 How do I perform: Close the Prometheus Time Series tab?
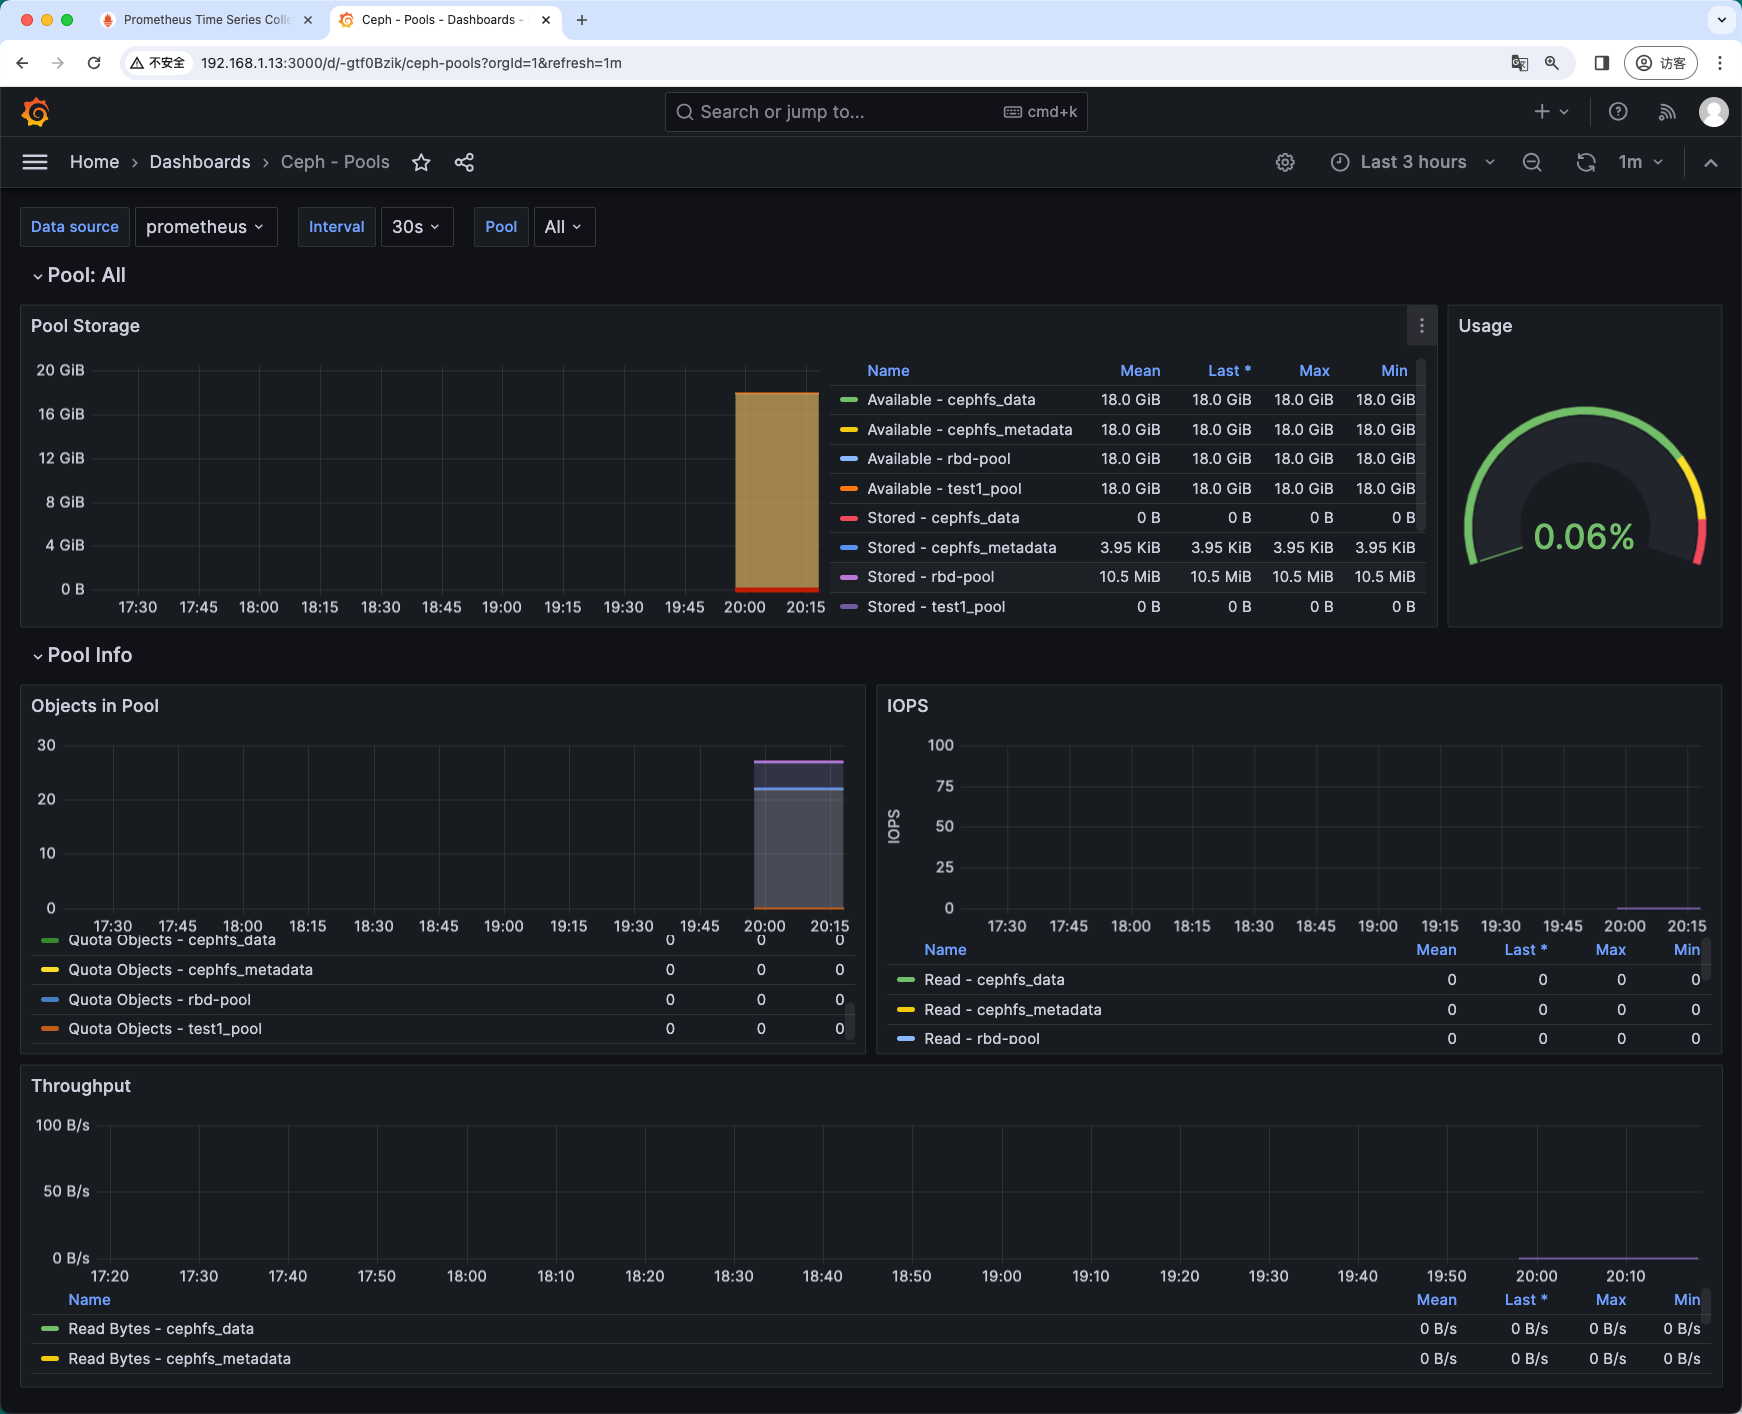pyautogui.click(x=308, y=20)
